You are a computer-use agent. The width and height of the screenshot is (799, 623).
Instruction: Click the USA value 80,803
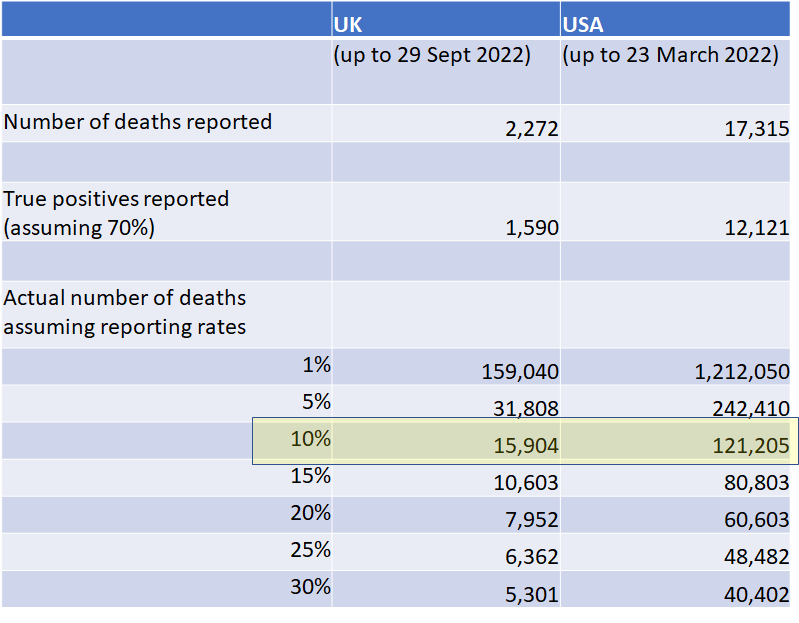pos(757,483)
